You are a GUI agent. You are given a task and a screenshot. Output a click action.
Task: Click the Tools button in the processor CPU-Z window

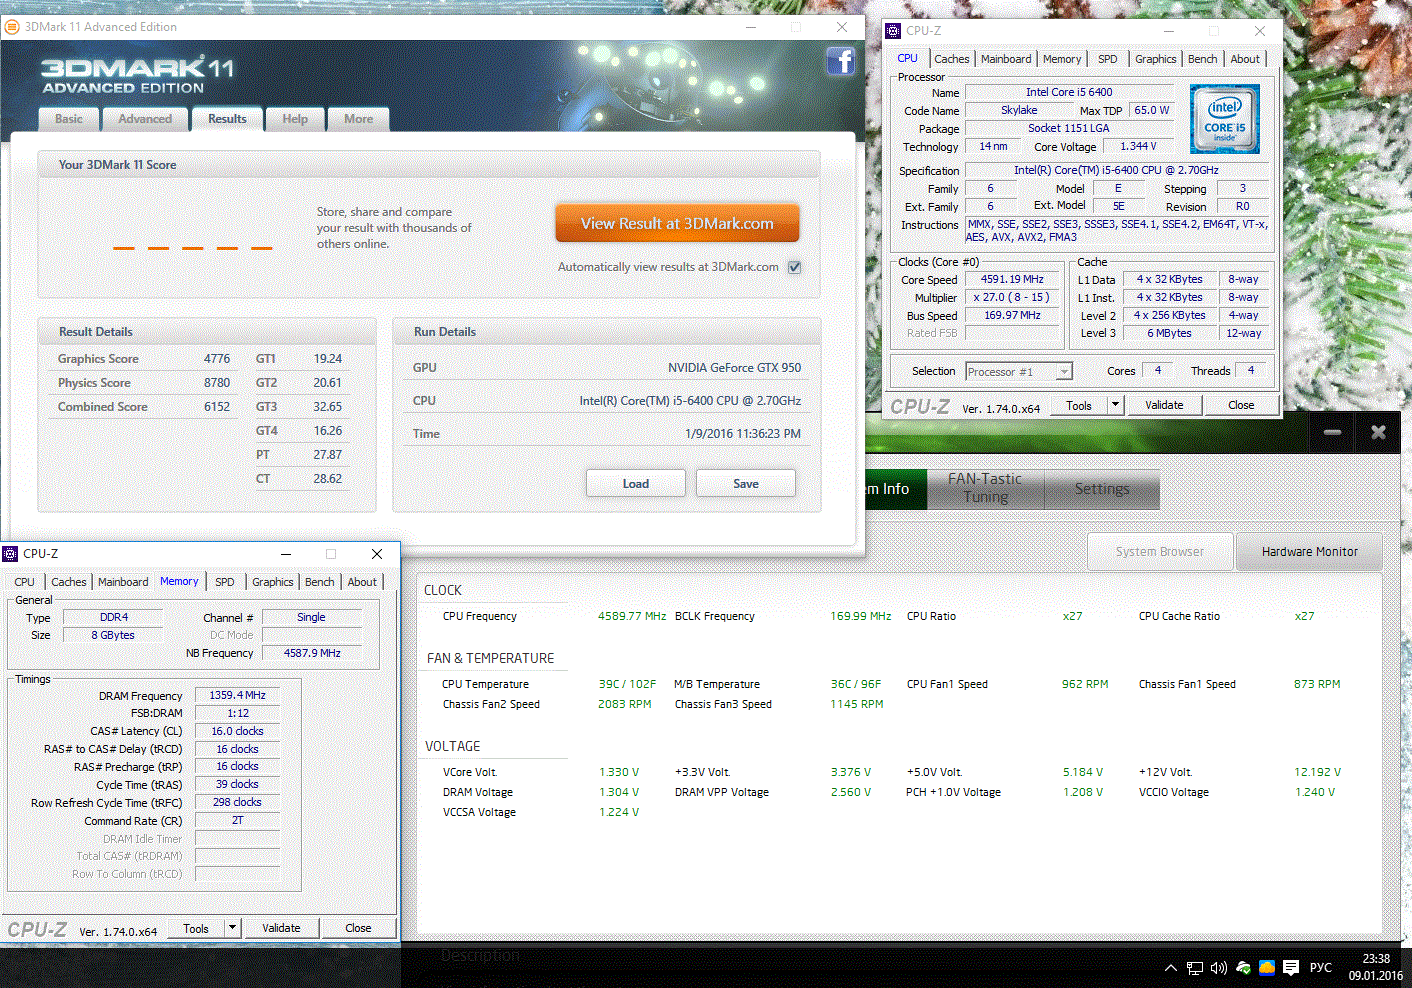coord(1079,405)
